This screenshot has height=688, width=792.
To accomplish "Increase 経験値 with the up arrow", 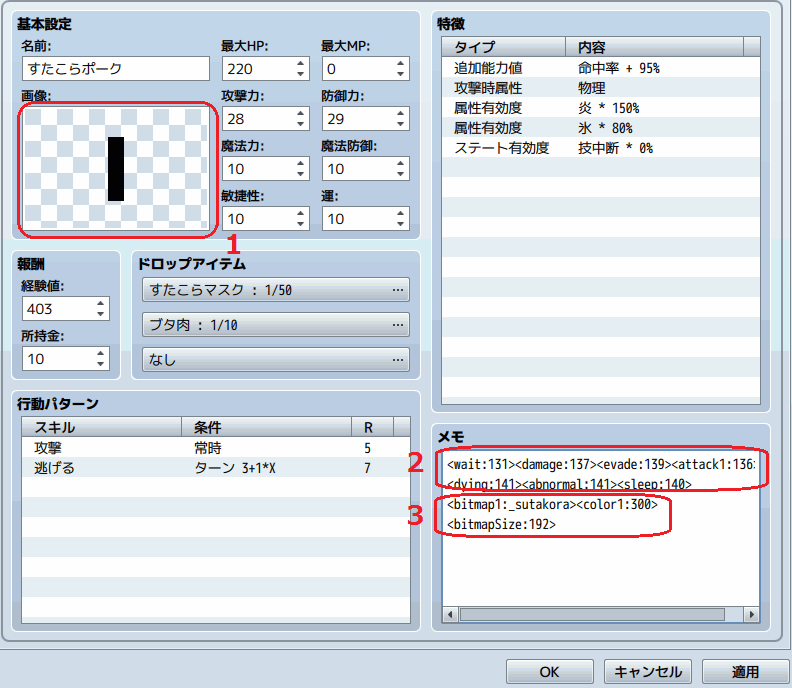I will (101, 303).
